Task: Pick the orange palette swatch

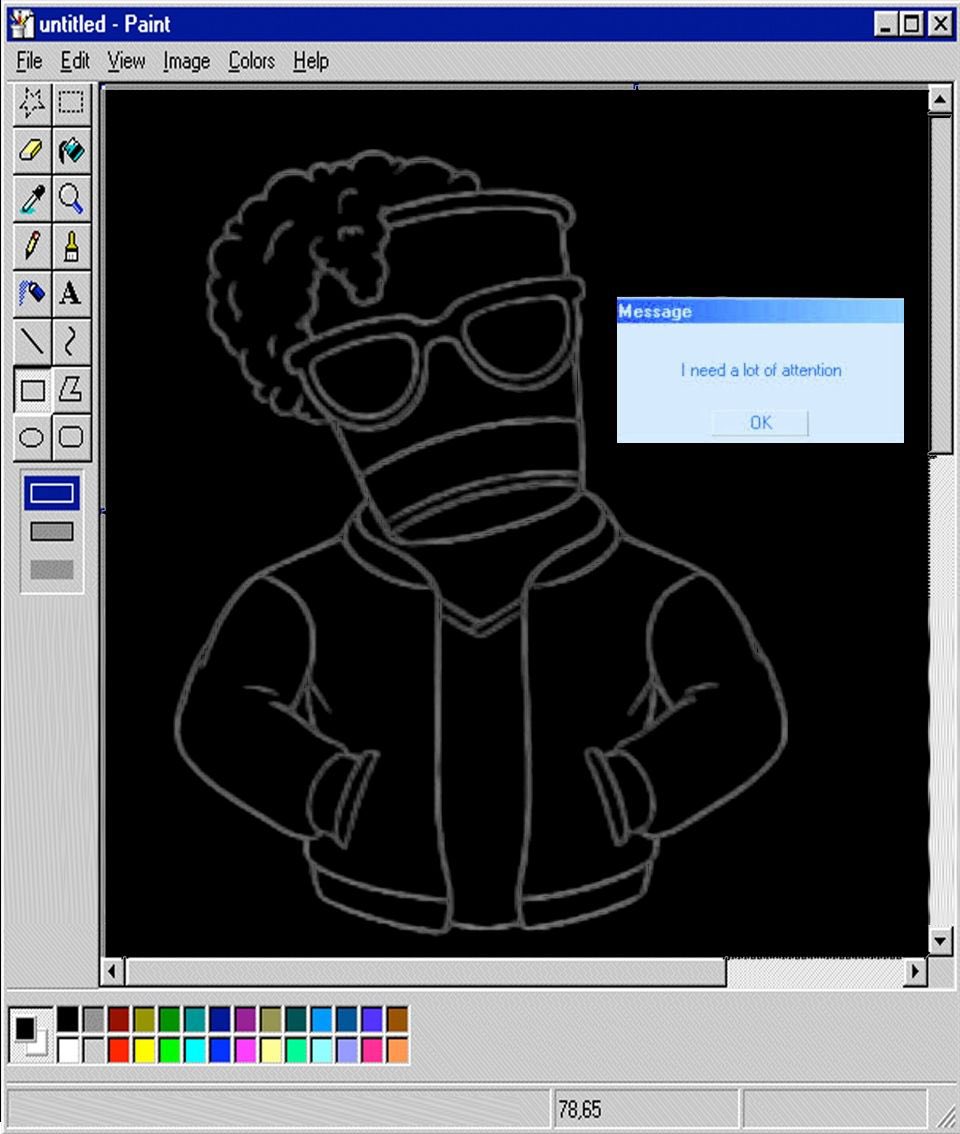Action: (397, 1050)
